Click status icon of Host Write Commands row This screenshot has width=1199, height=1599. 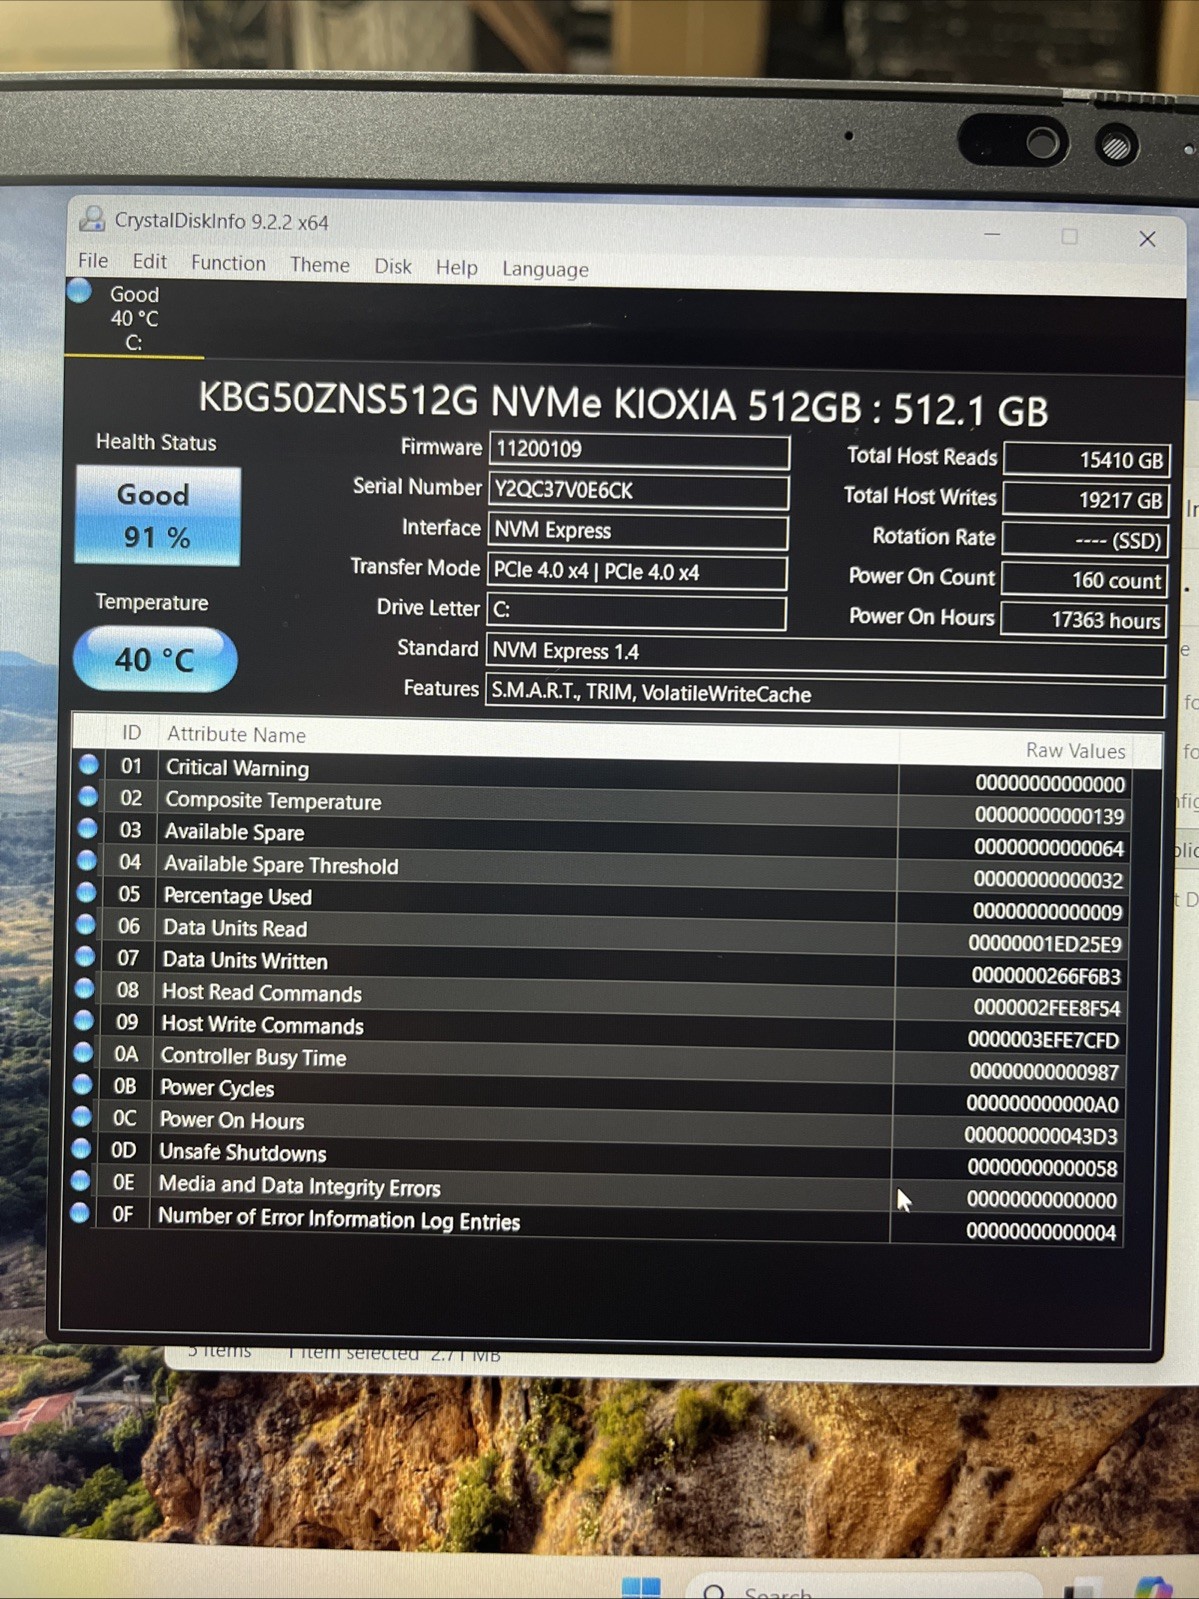coord(84,1020)
